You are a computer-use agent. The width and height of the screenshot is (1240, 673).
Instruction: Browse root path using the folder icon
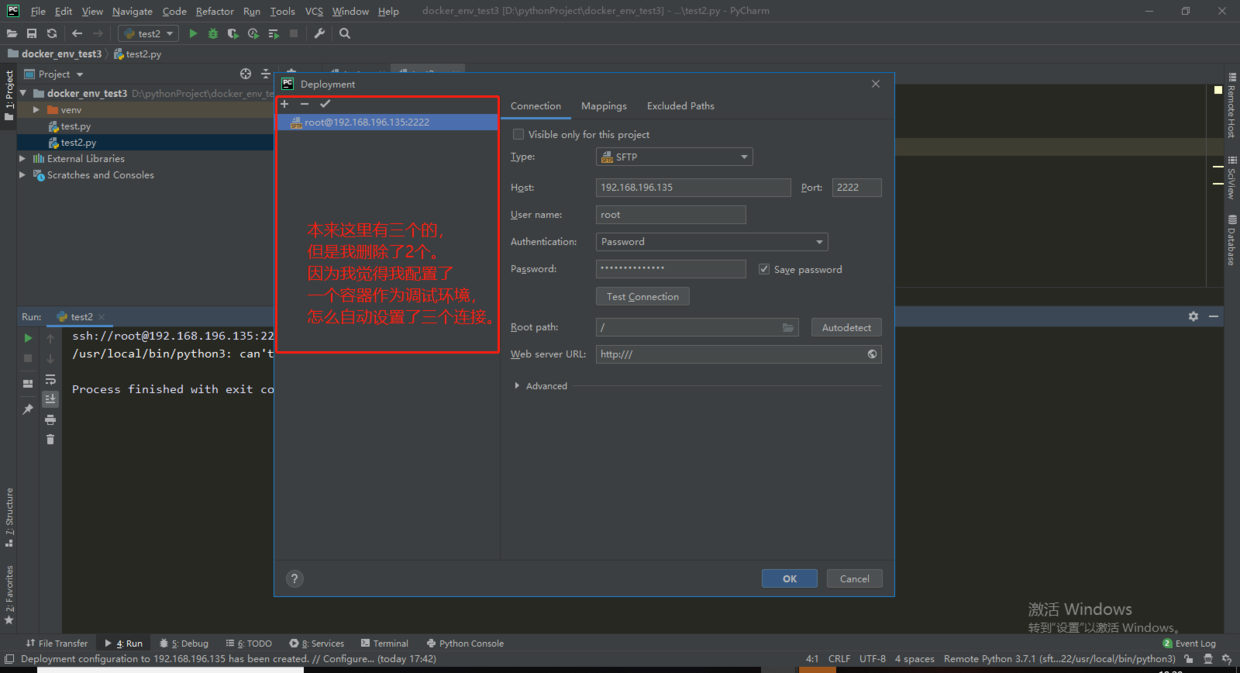788,327
